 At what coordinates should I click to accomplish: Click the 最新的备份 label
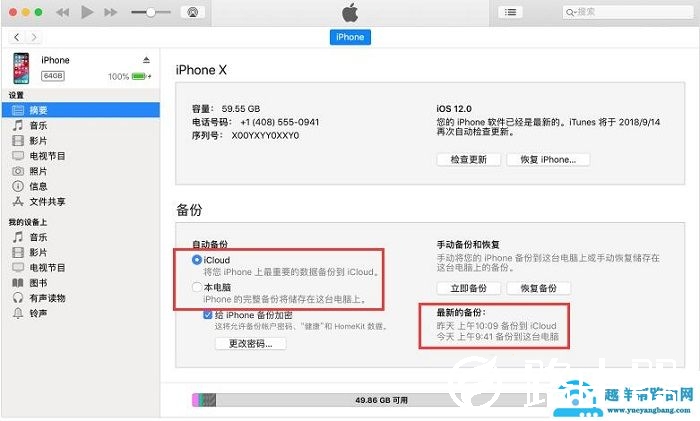point(461,313)
